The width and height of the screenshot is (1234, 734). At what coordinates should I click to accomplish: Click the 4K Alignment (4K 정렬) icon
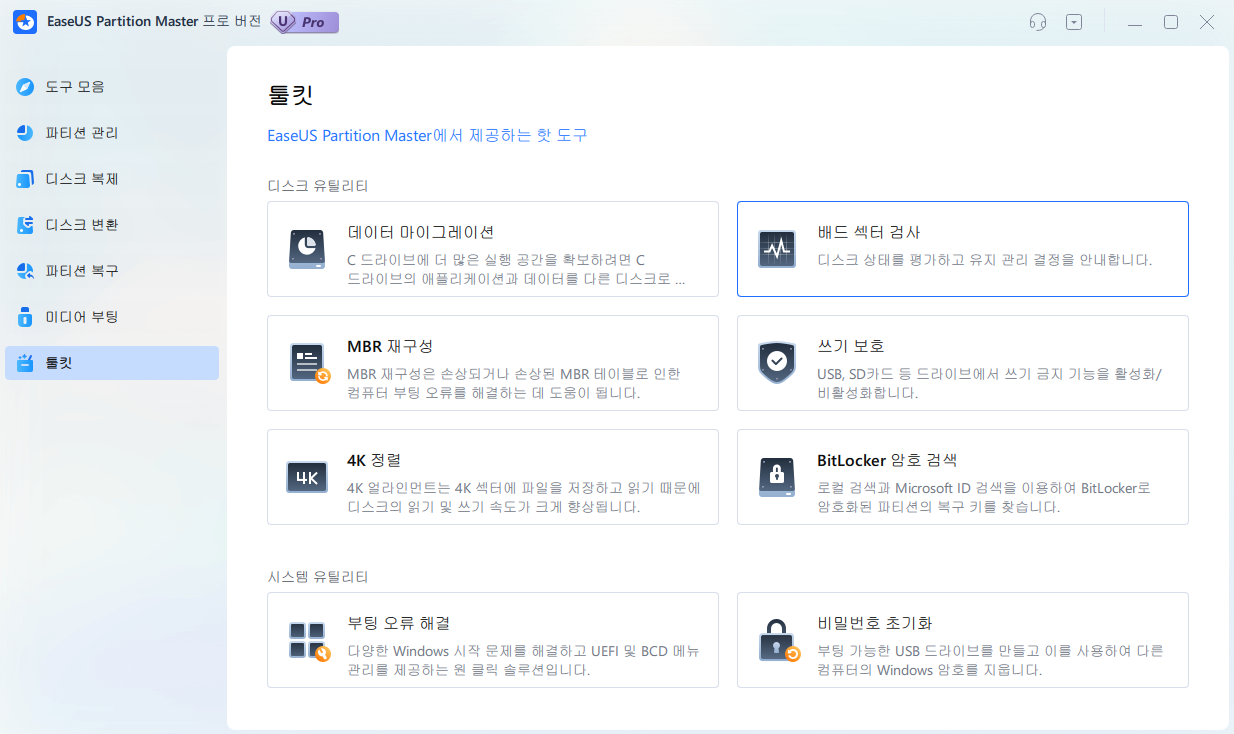tap(308, 477)
